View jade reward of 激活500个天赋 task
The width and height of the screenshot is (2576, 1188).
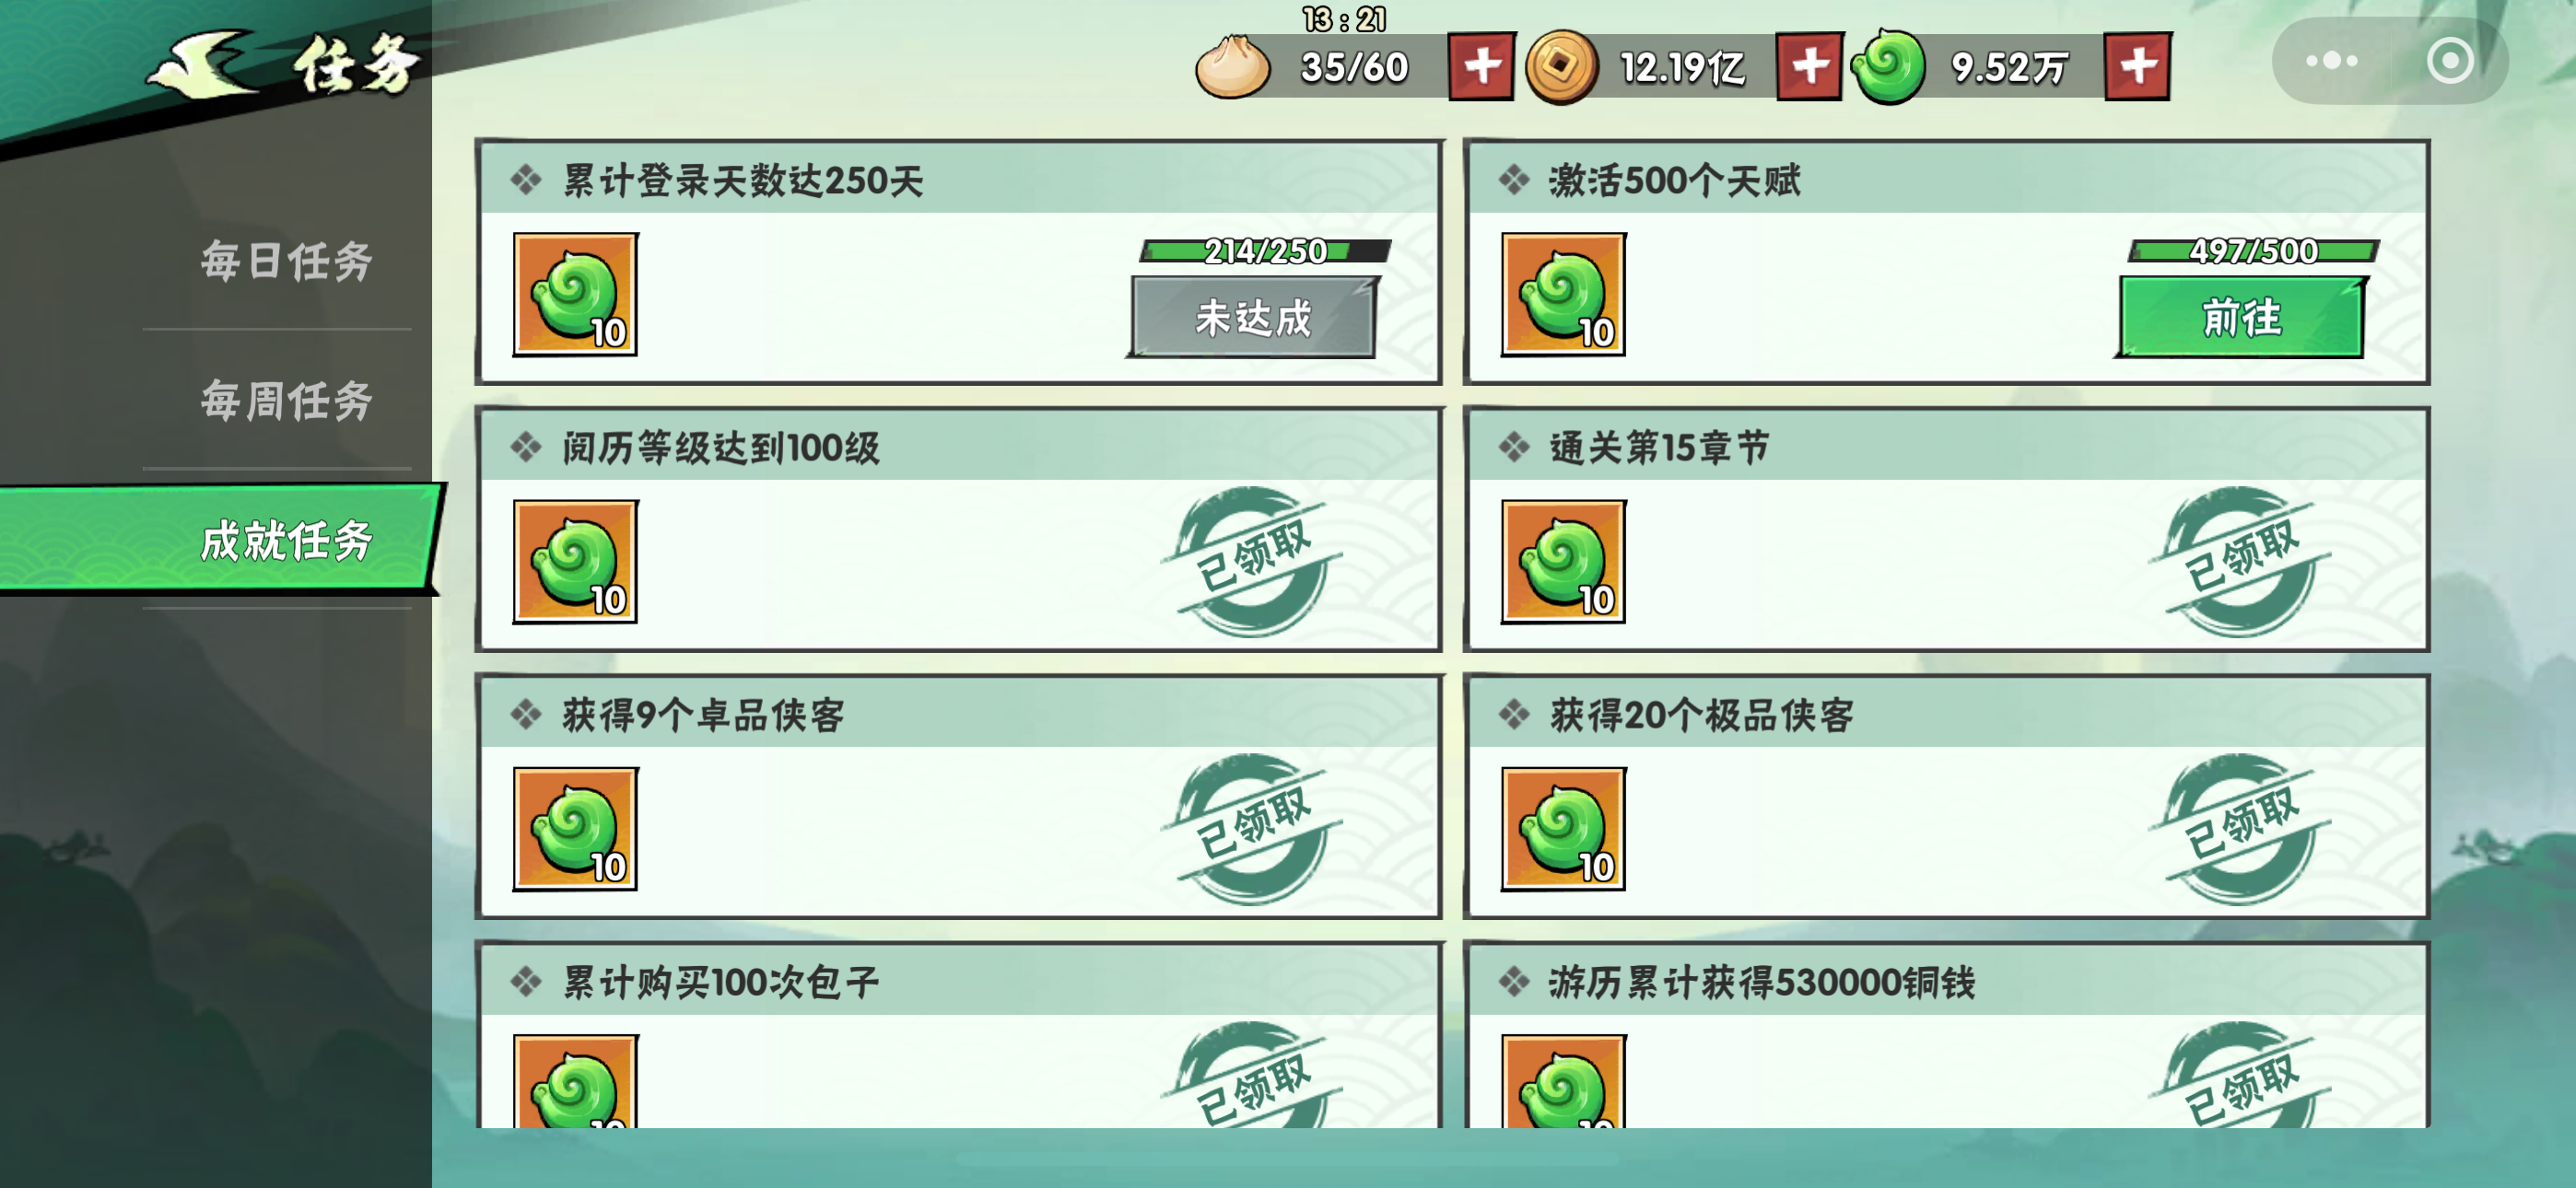[x=1563, y=294]
